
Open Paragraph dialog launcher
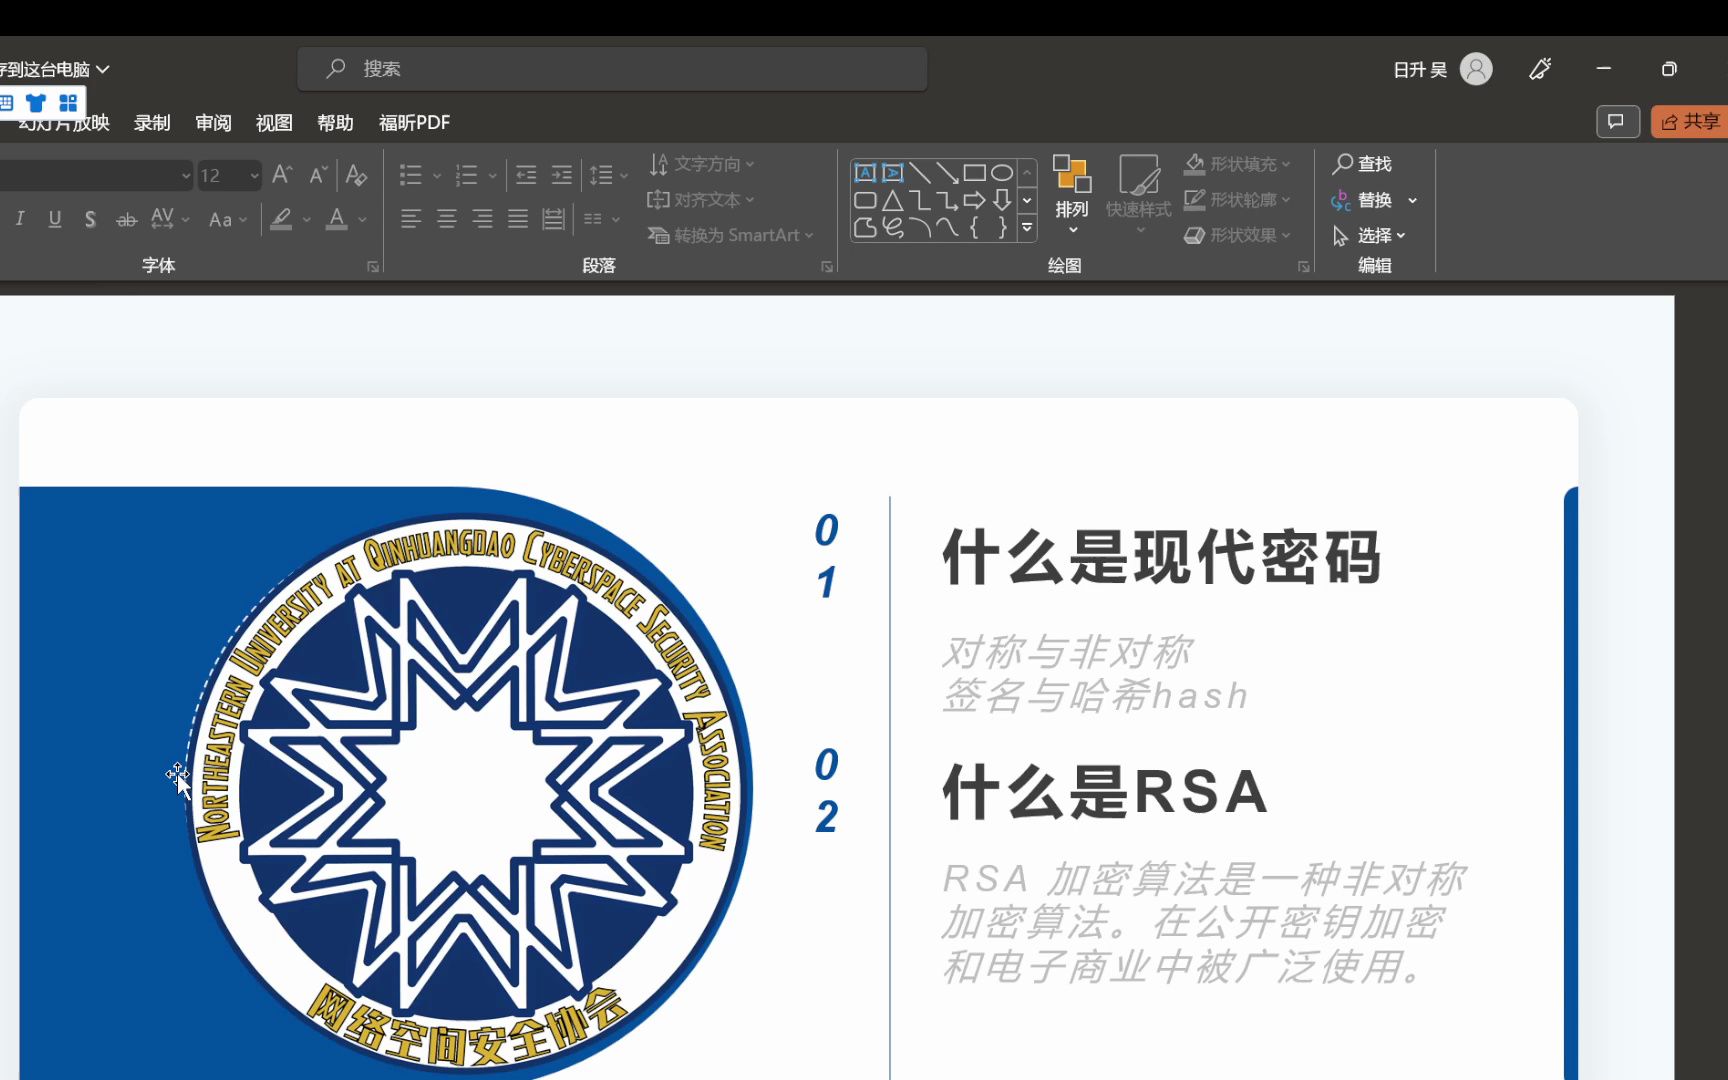(x=827, y=266)
